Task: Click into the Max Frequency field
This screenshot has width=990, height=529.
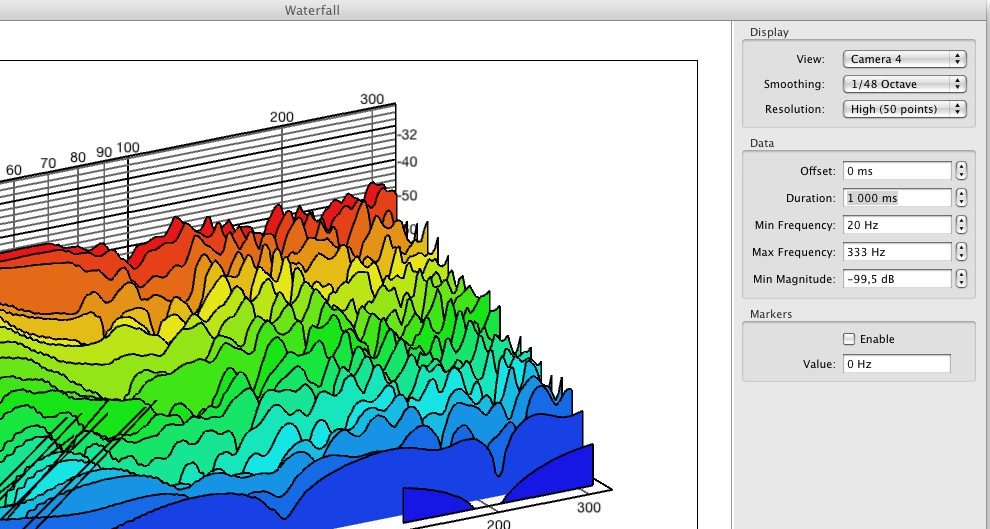Action: click(x=896, y=252)
